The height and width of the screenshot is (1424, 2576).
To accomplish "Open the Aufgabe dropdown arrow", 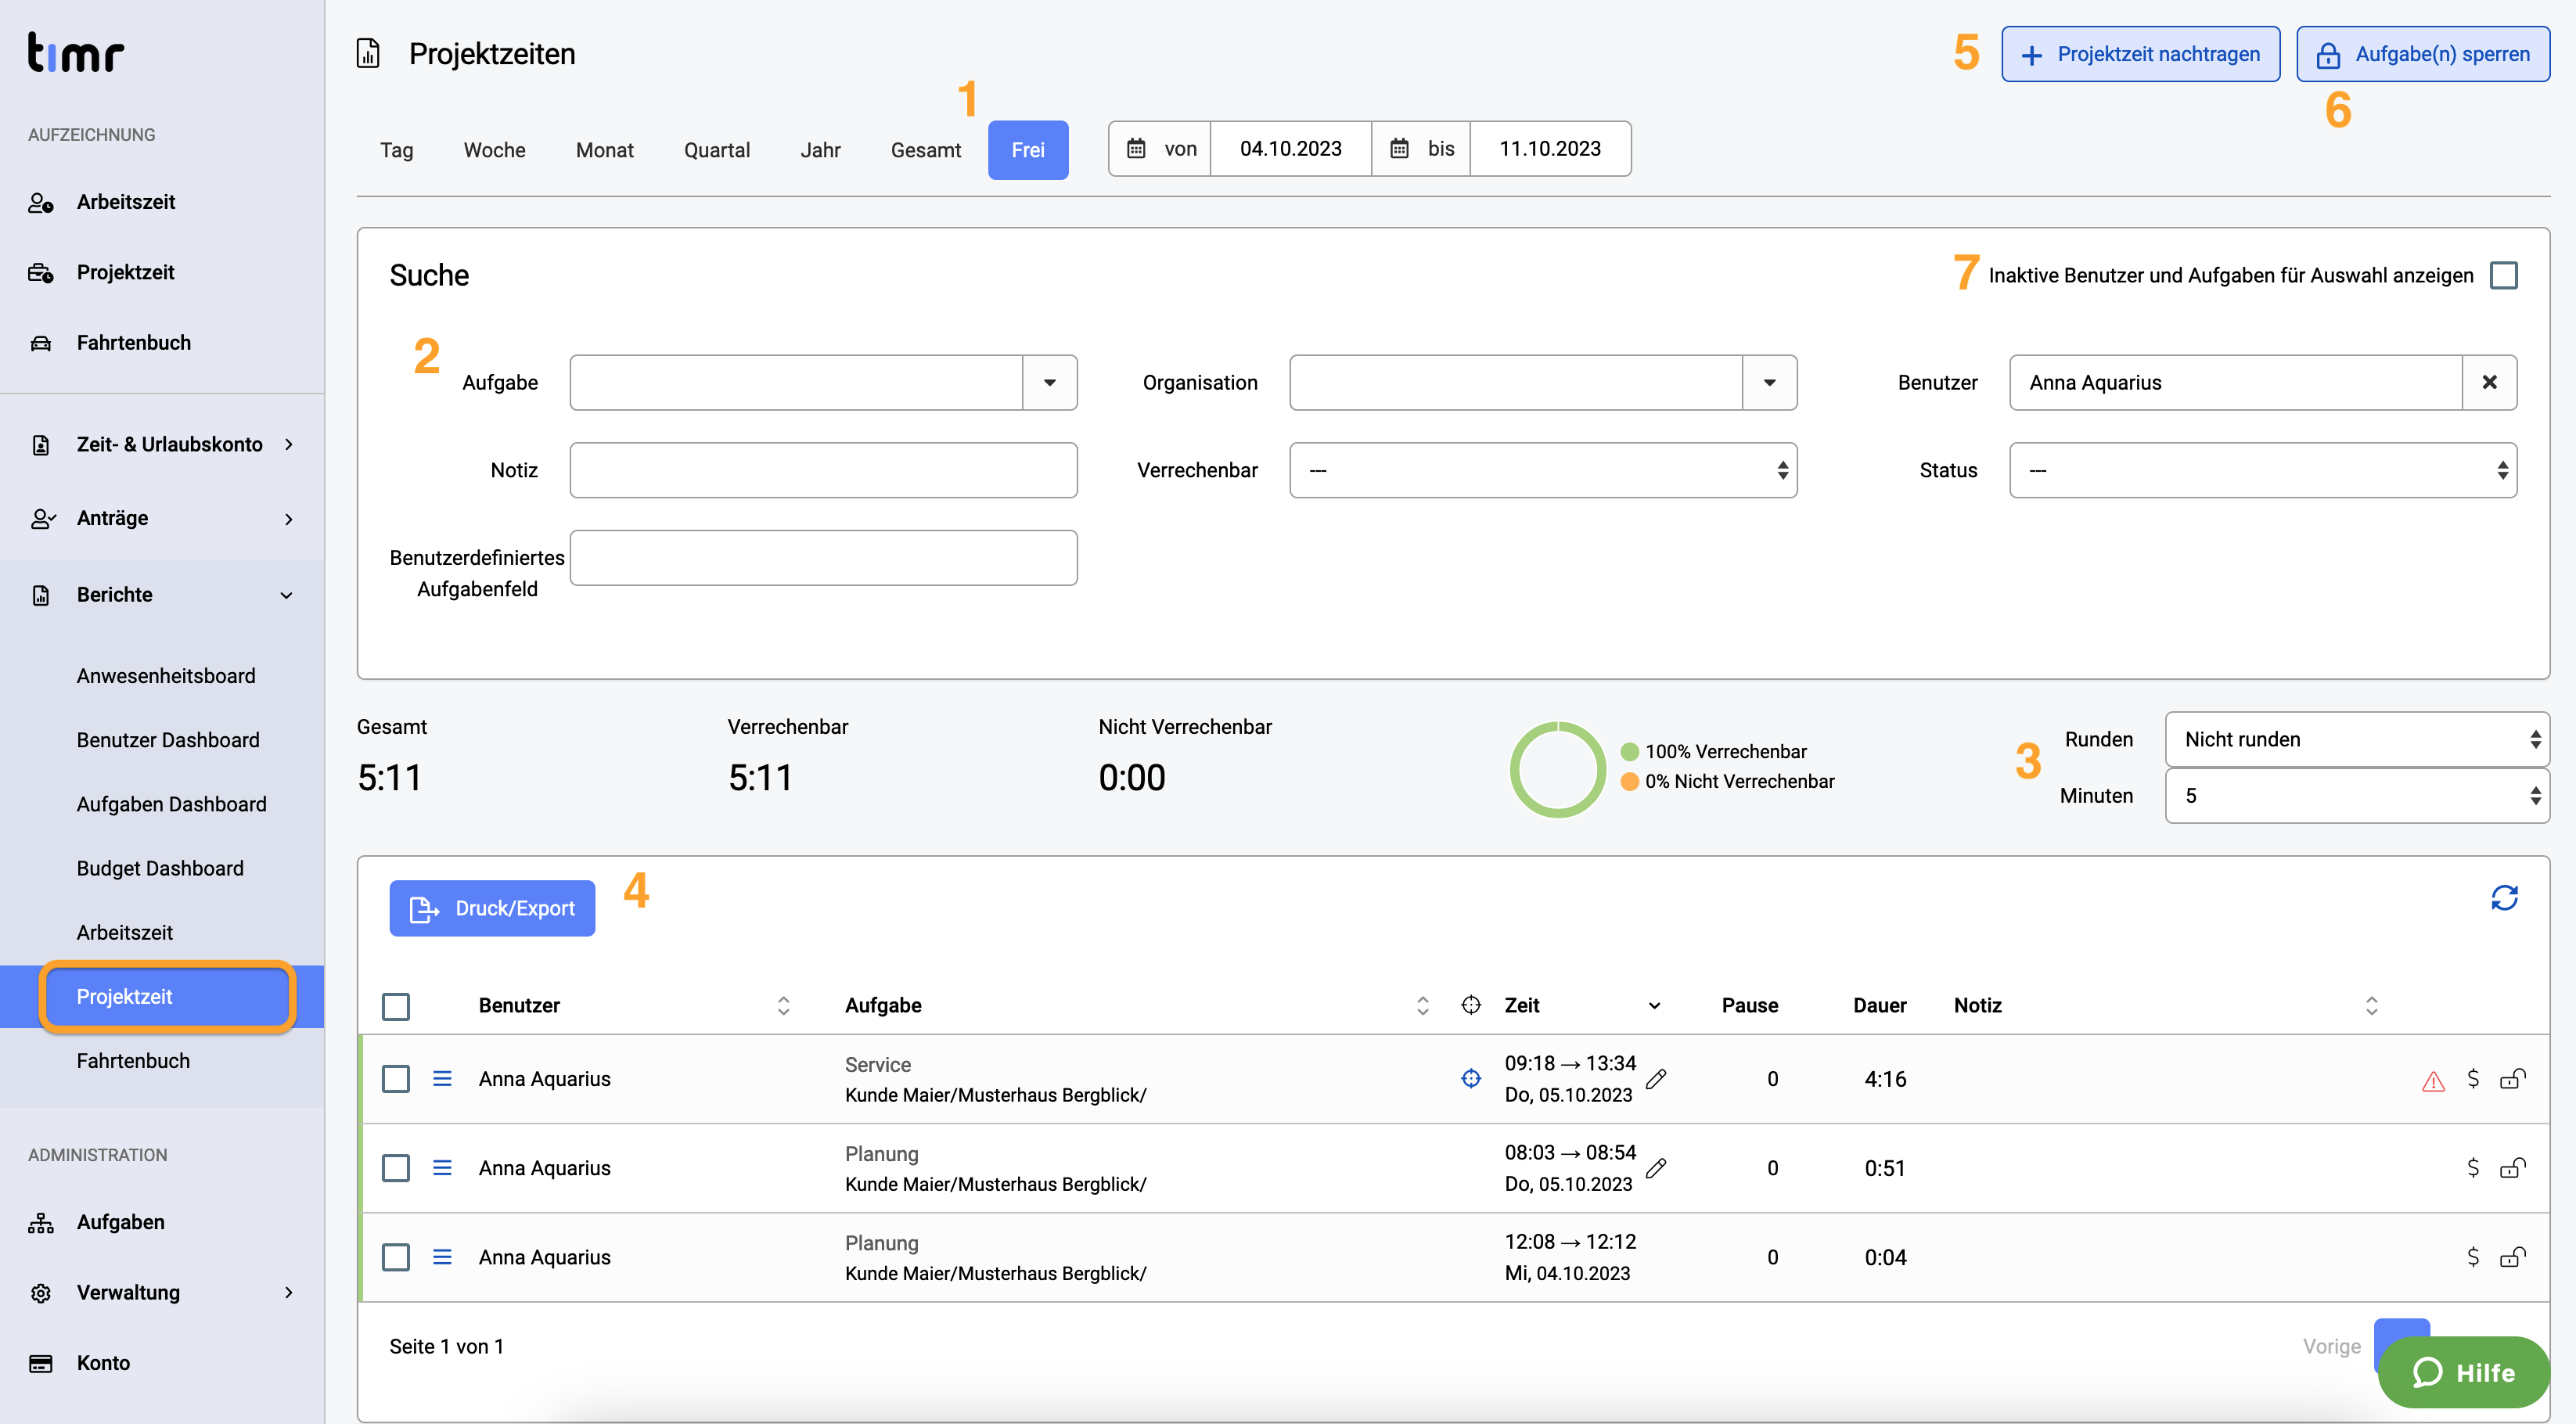I will tap(1049, 382).
